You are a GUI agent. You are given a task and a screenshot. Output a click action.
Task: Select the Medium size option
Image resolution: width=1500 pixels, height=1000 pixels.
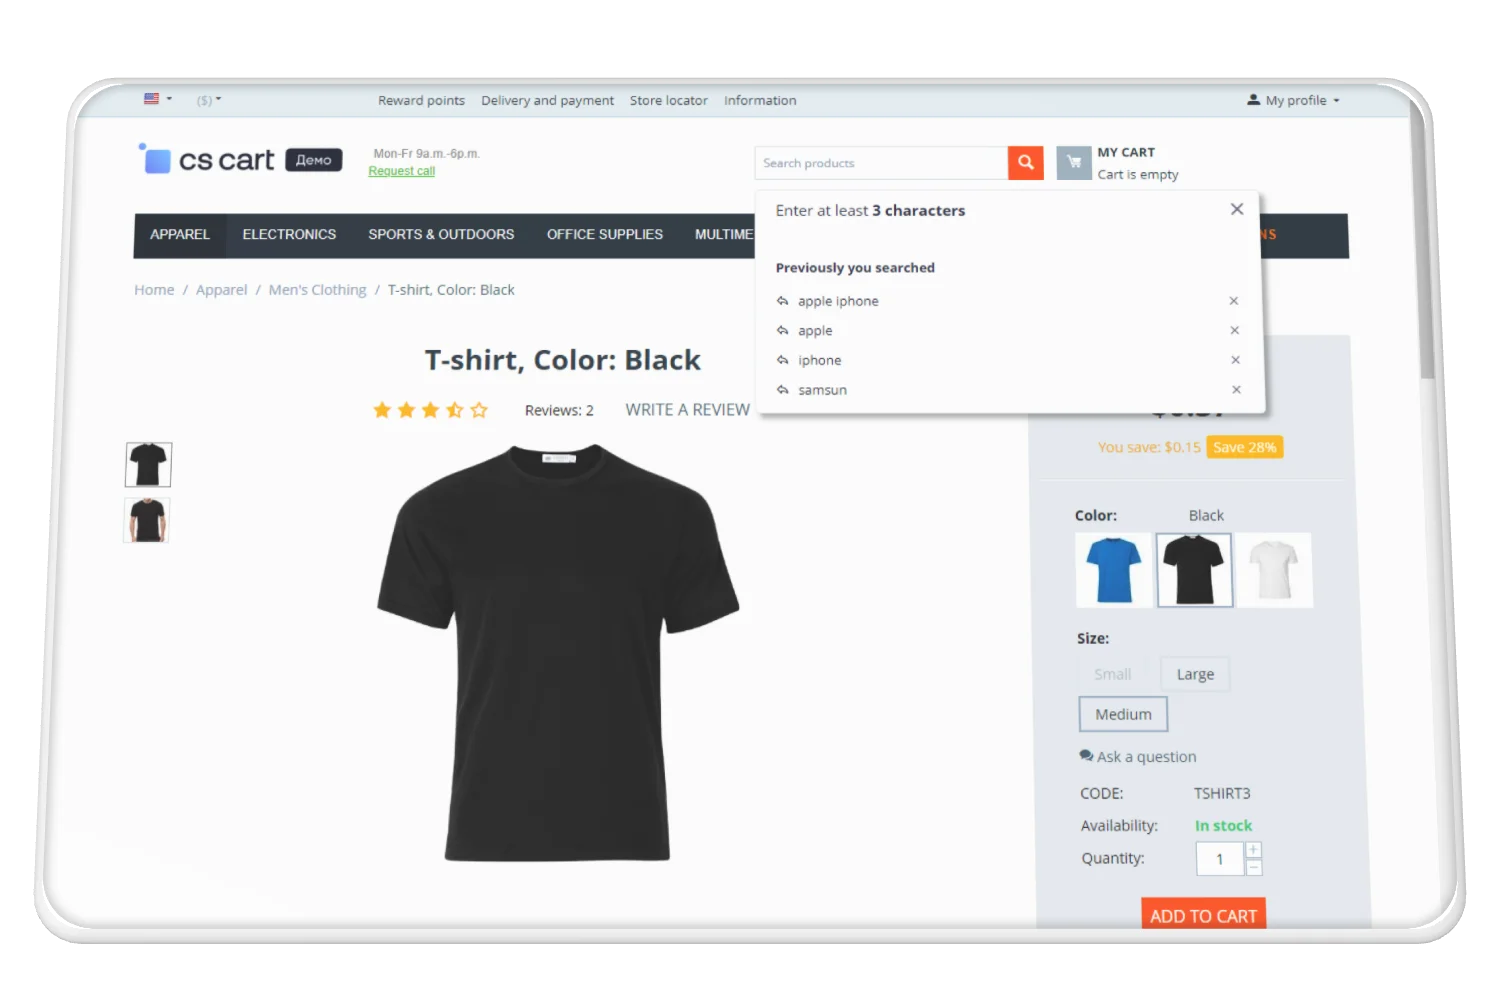(1123, 714)
